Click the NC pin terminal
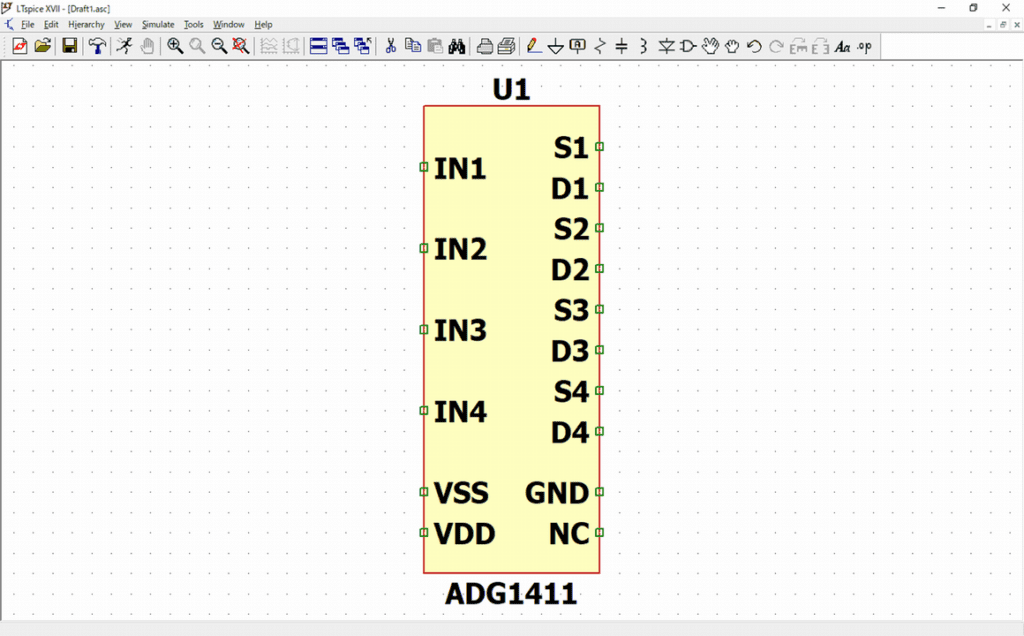This screenshot has height=636, width=1024. coord(600,533)
